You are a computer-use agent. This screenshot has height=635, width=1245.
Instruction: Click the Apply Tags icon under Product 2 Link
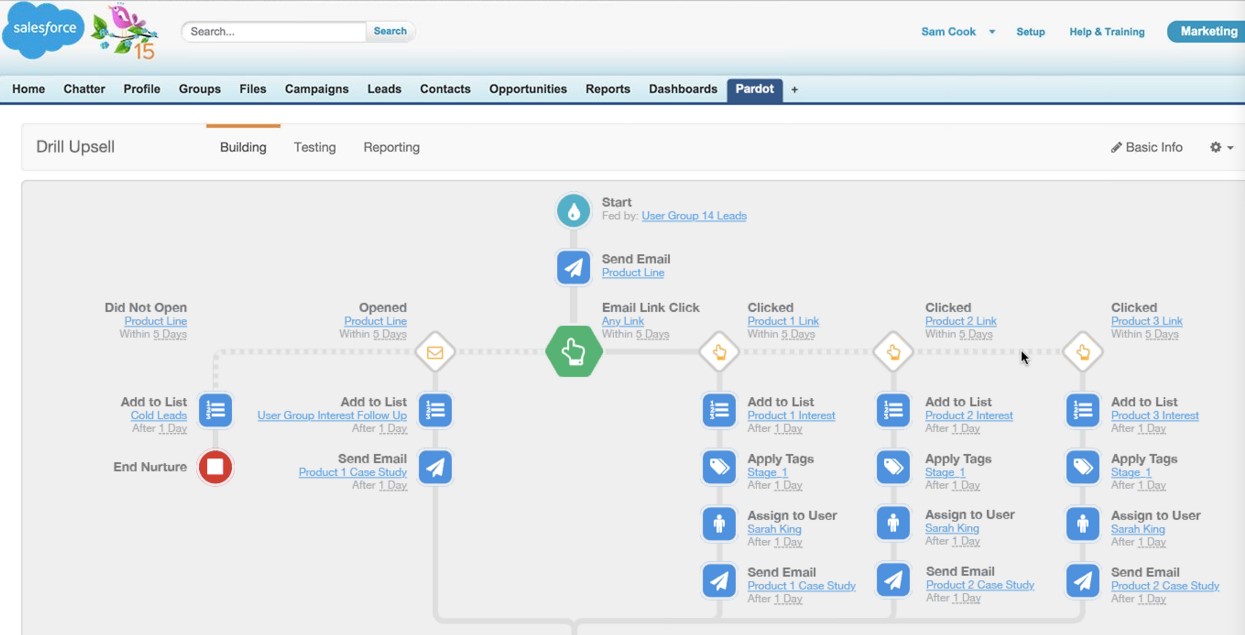click(893, 467)
